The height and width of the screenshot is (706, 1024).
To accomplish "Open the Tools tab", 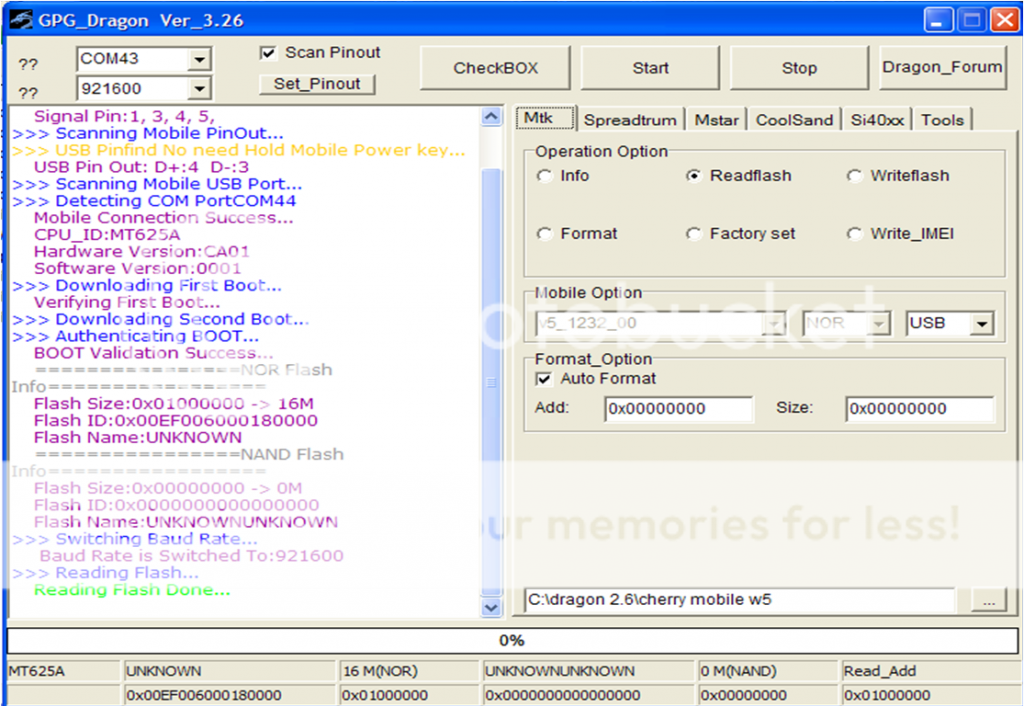I will pyautogui.click(x=942, y=120).
